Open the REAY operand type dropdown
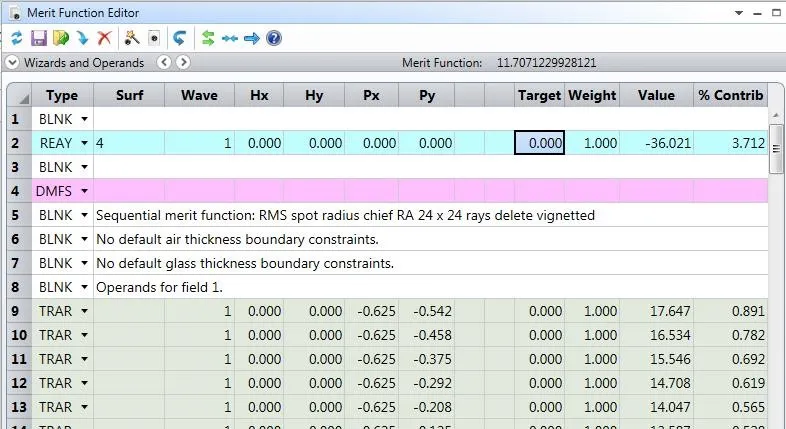 (84, 143)
